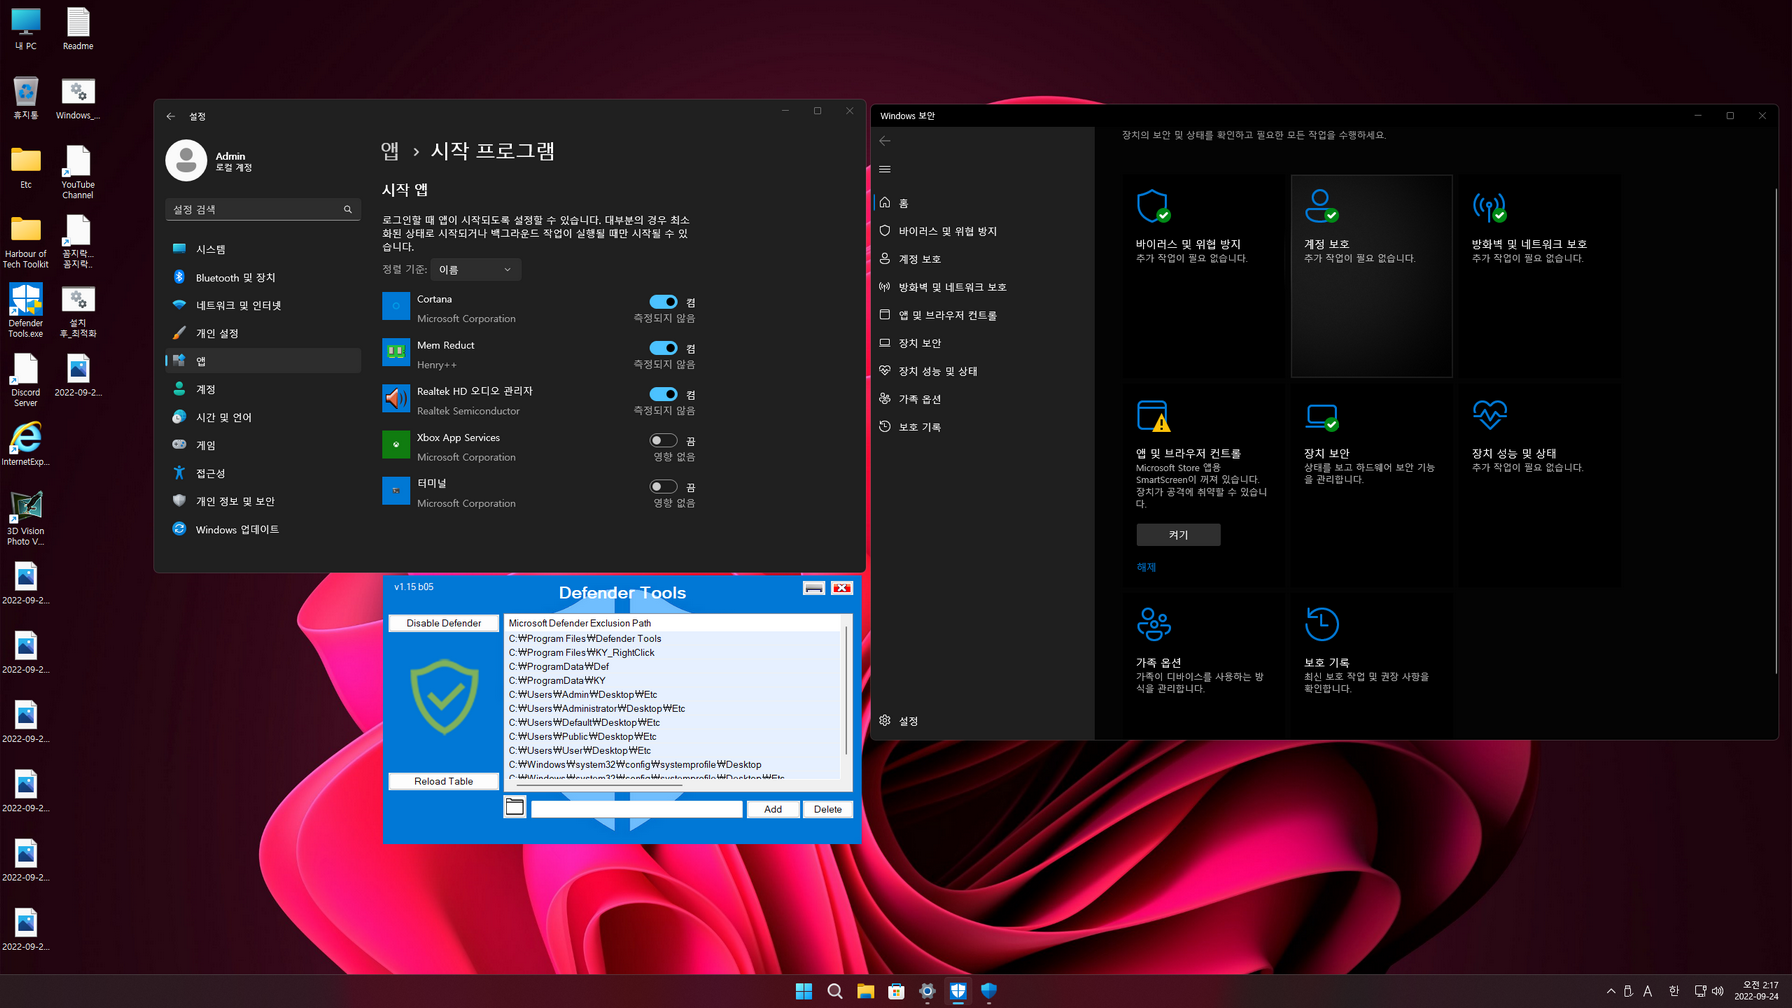The height and width of the screenshot is (1008, 1792).
Task: Click Mem Reduct app icon in startup list
Action: (396, 352)
